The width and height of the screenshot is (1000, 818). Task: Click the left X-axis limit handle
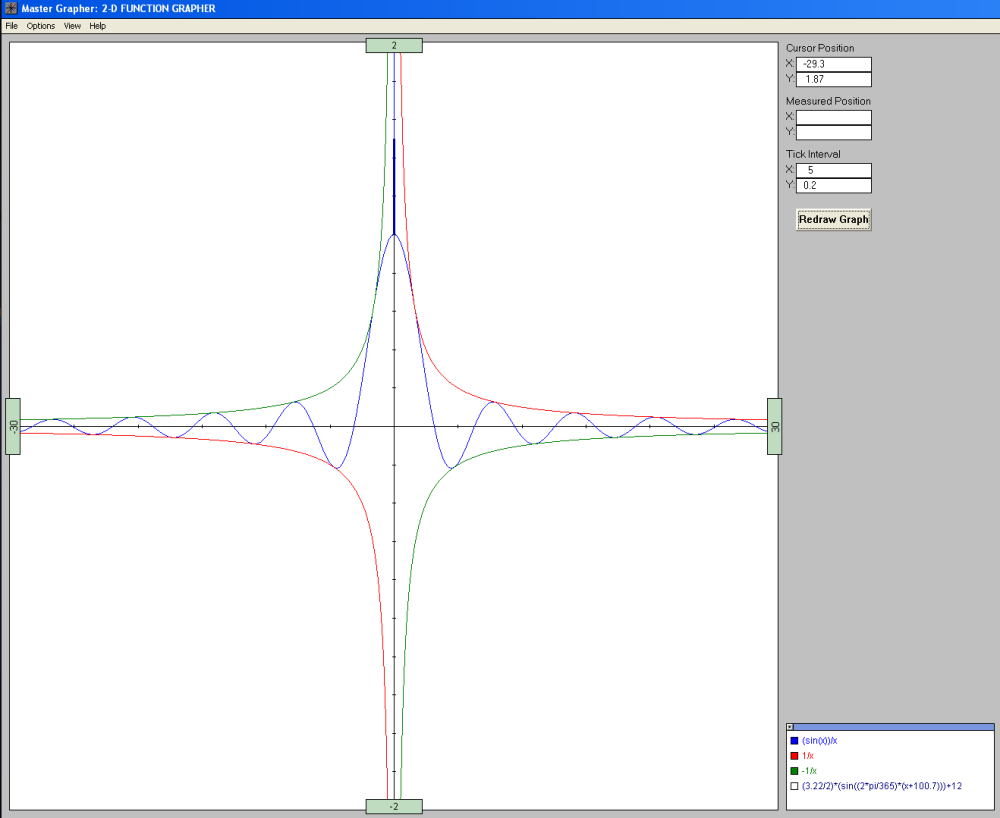click(13, 426)
